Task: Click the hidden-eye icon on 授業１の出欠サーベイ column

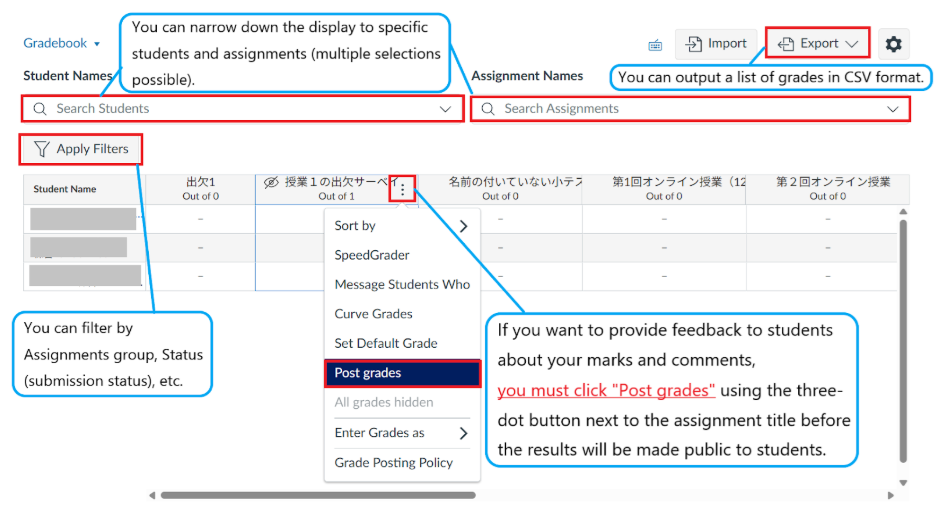Action: [x=270, y=182]
